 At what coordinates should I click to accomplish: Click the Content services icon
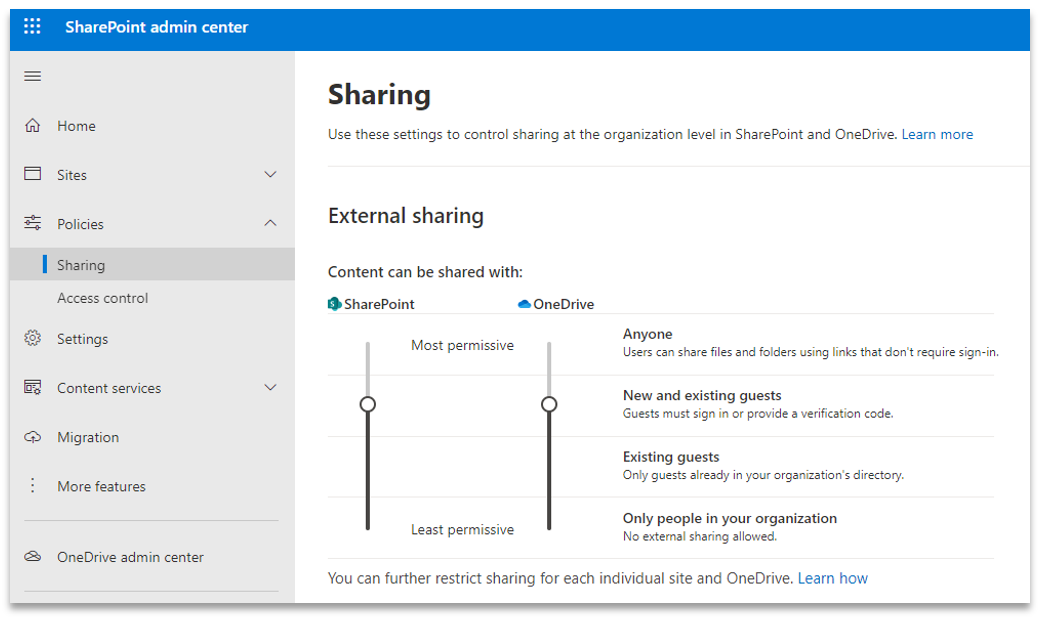(33, 387)
